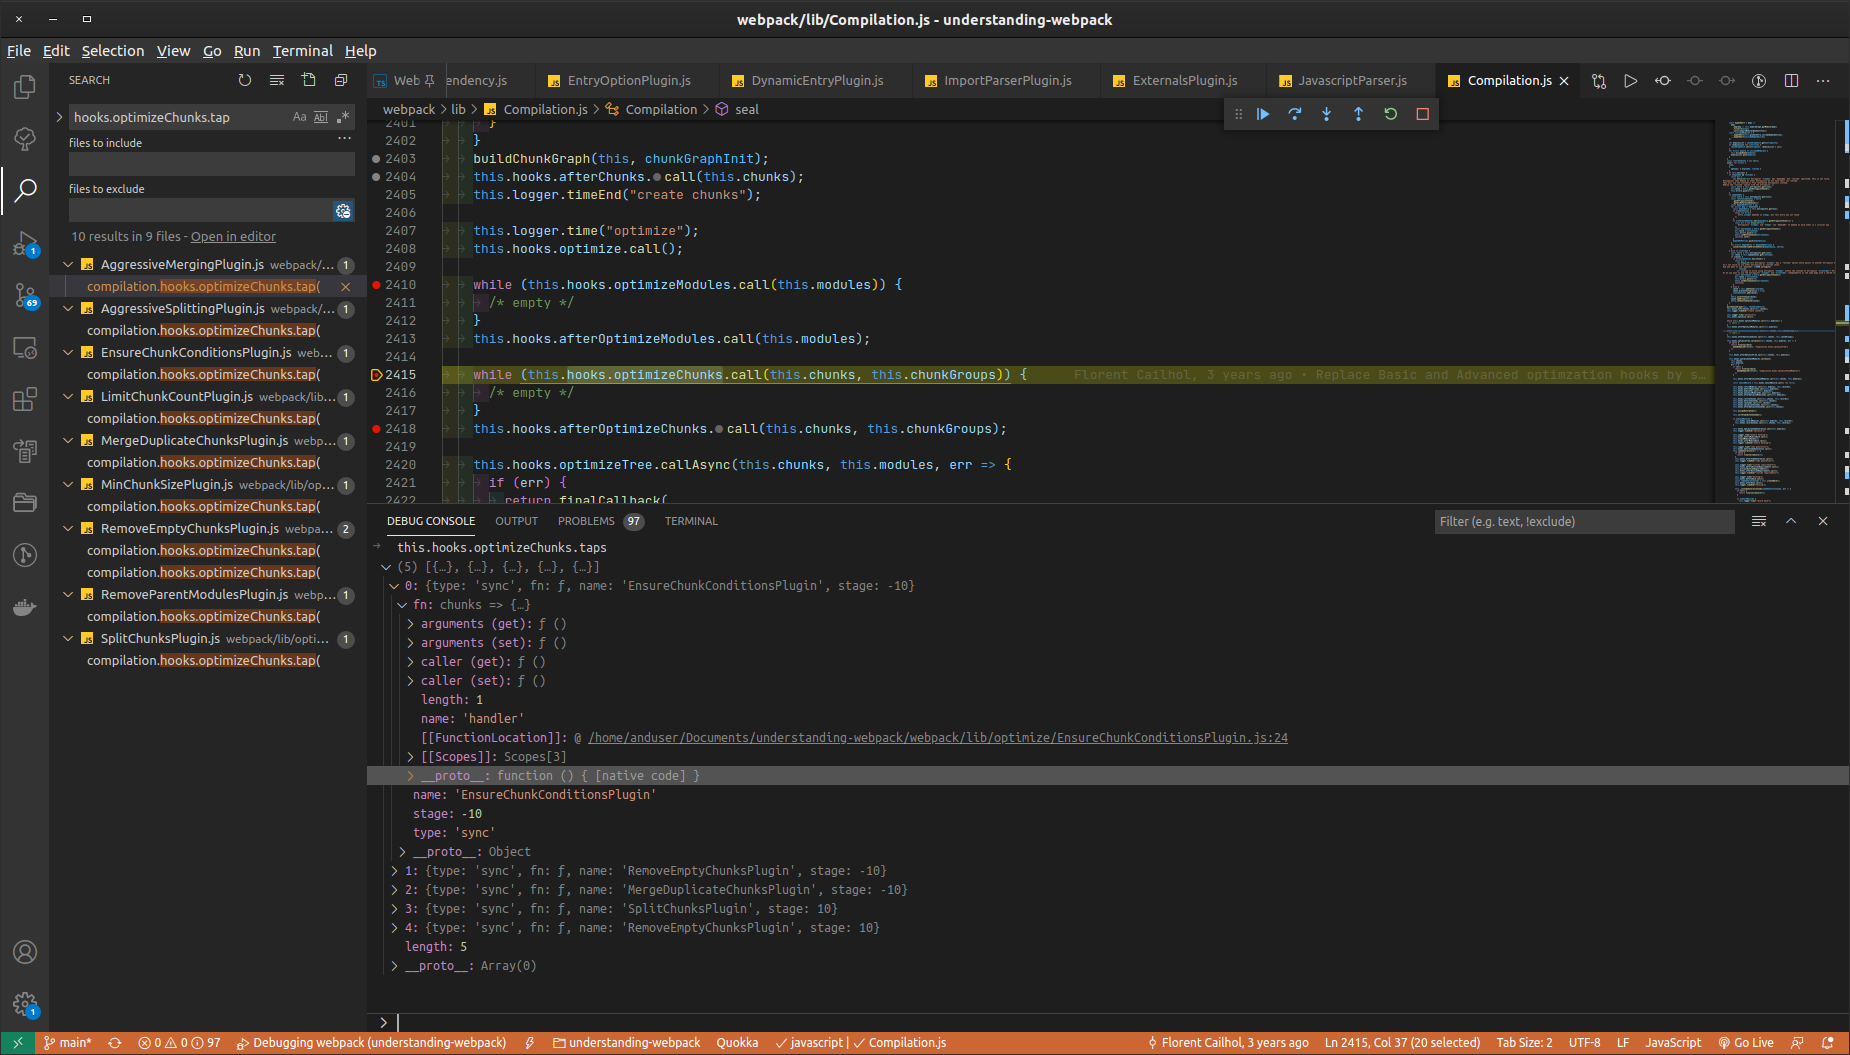Open the EnsureChunkConditionsPlugin.js function location link
The height and width of the screenshot is (1055, 1850).
click(936, 737)
